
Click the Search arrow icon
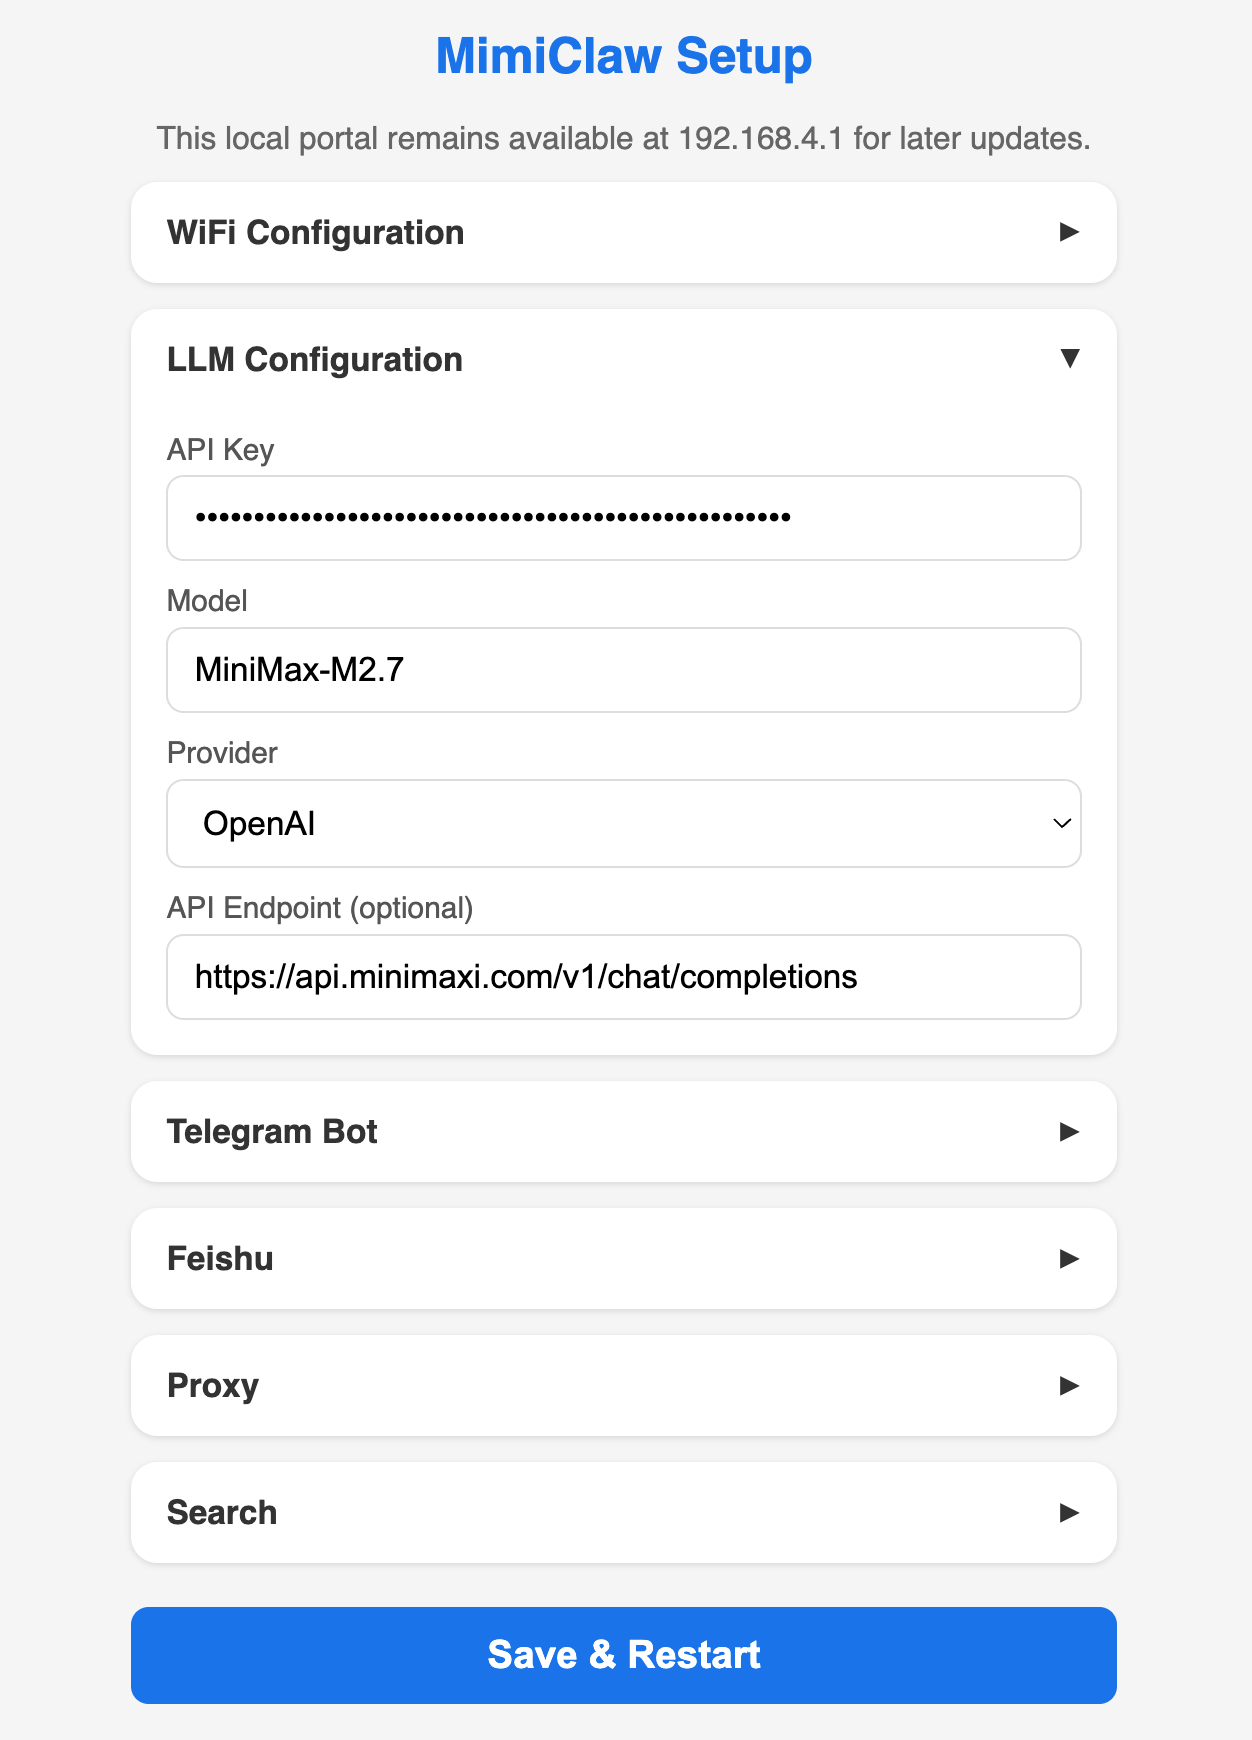[x=1071, y=1512]
